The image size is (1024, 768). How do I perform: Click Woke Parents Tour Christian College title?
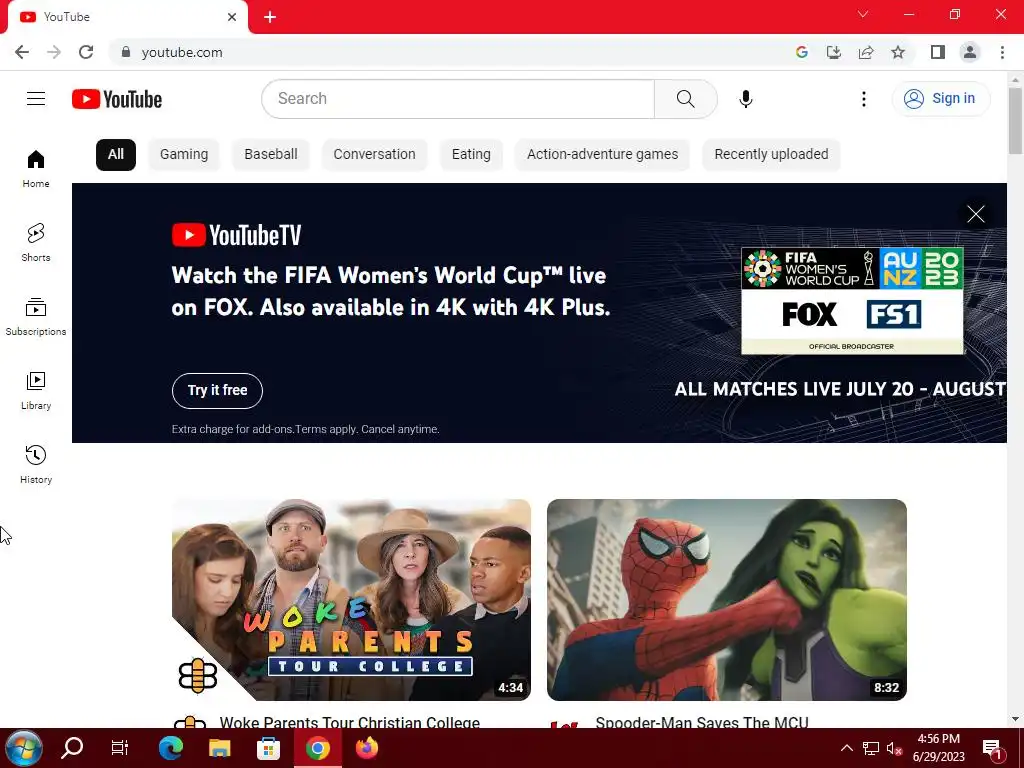click(x=349, y=722)
